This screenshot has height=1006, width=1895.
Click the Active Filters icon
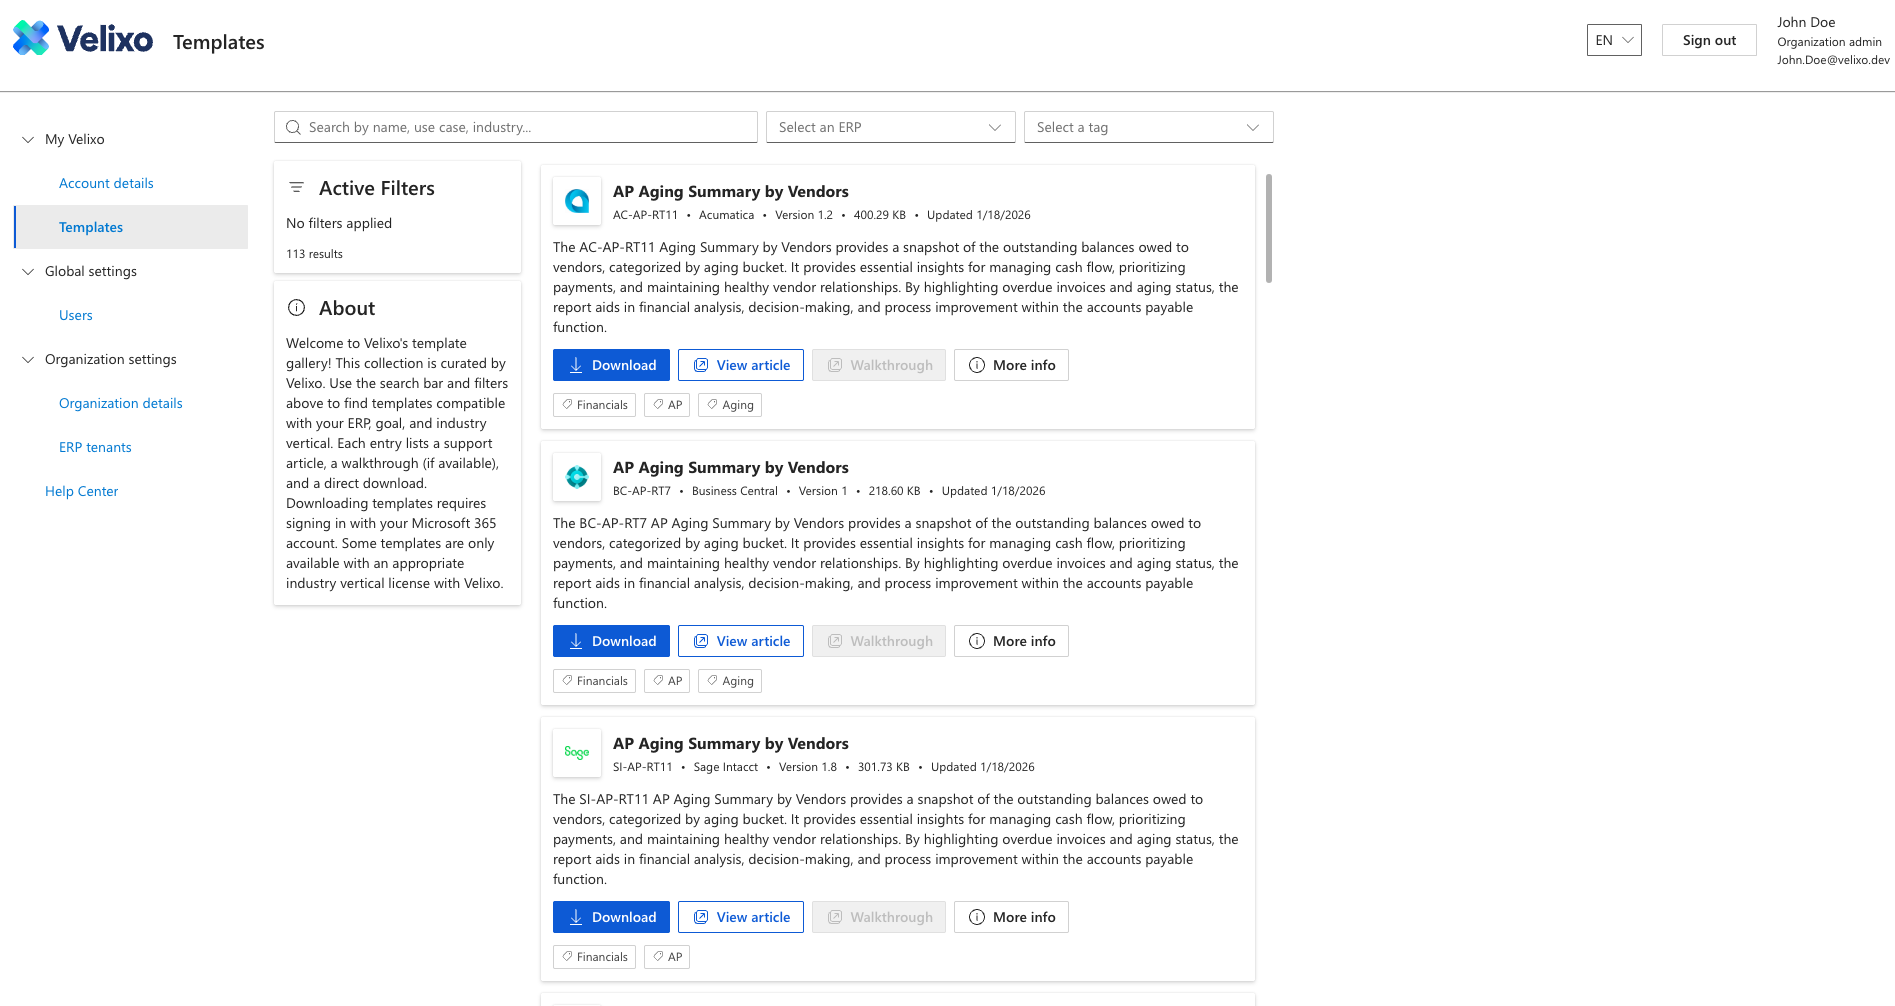(x=297, y=188)
